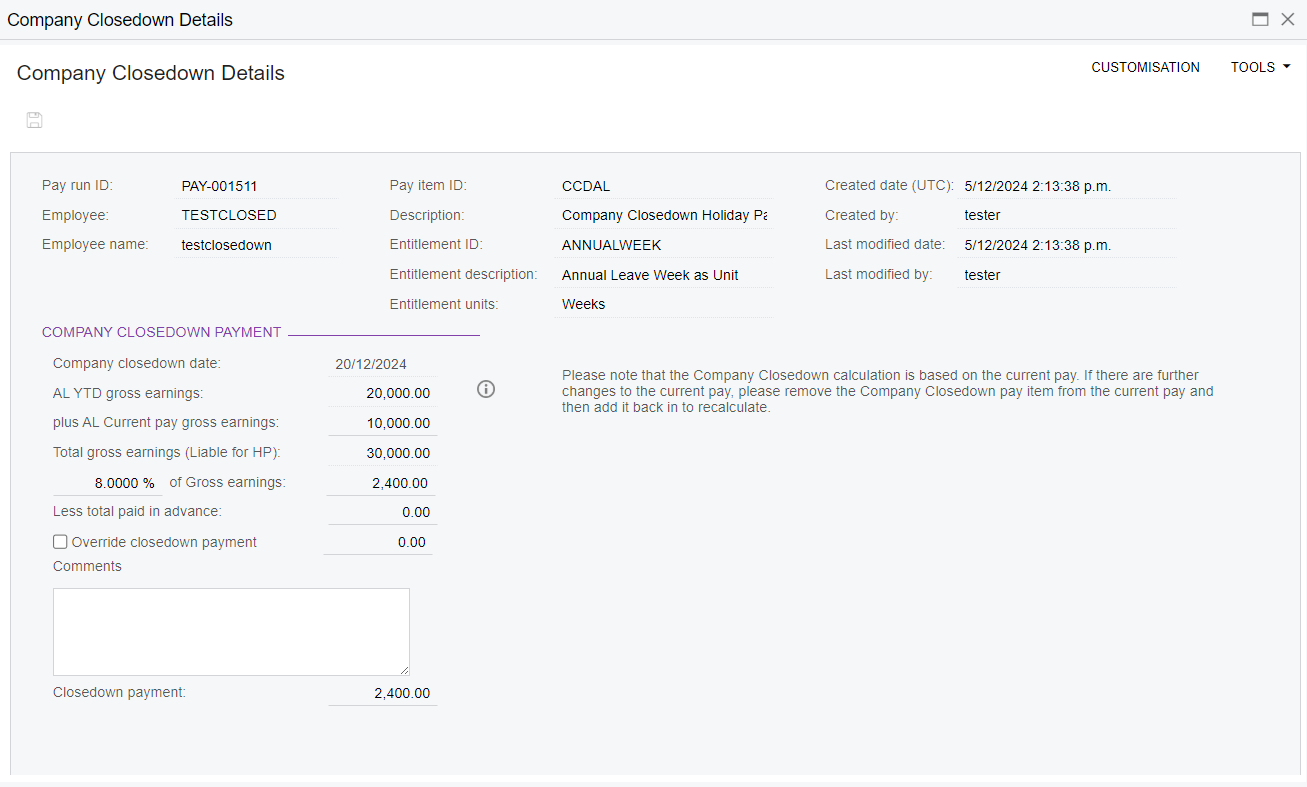The width and height of the screenshot is (1307, 787).
Task: Click the Entitlement ID ANNUALWEEK field
Action: pos(664,245)
